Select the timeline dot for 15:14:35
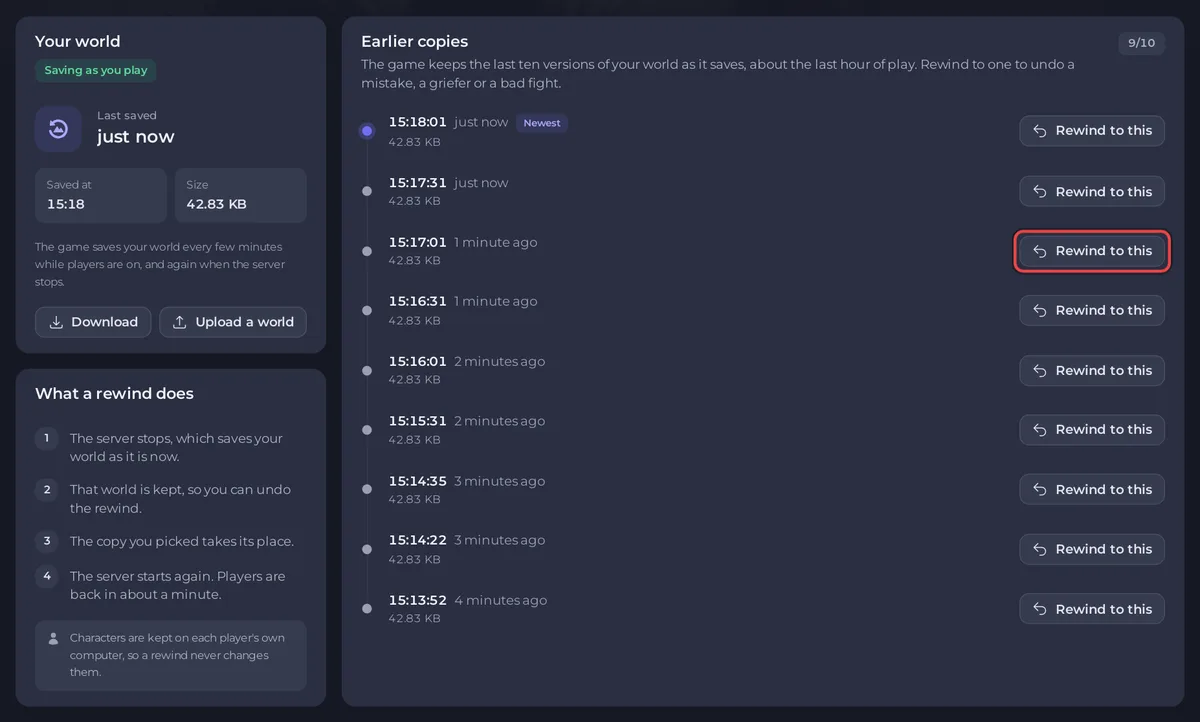Image resolution: width=1200 pixels, height=722 pixels. (x=367, y=490)
